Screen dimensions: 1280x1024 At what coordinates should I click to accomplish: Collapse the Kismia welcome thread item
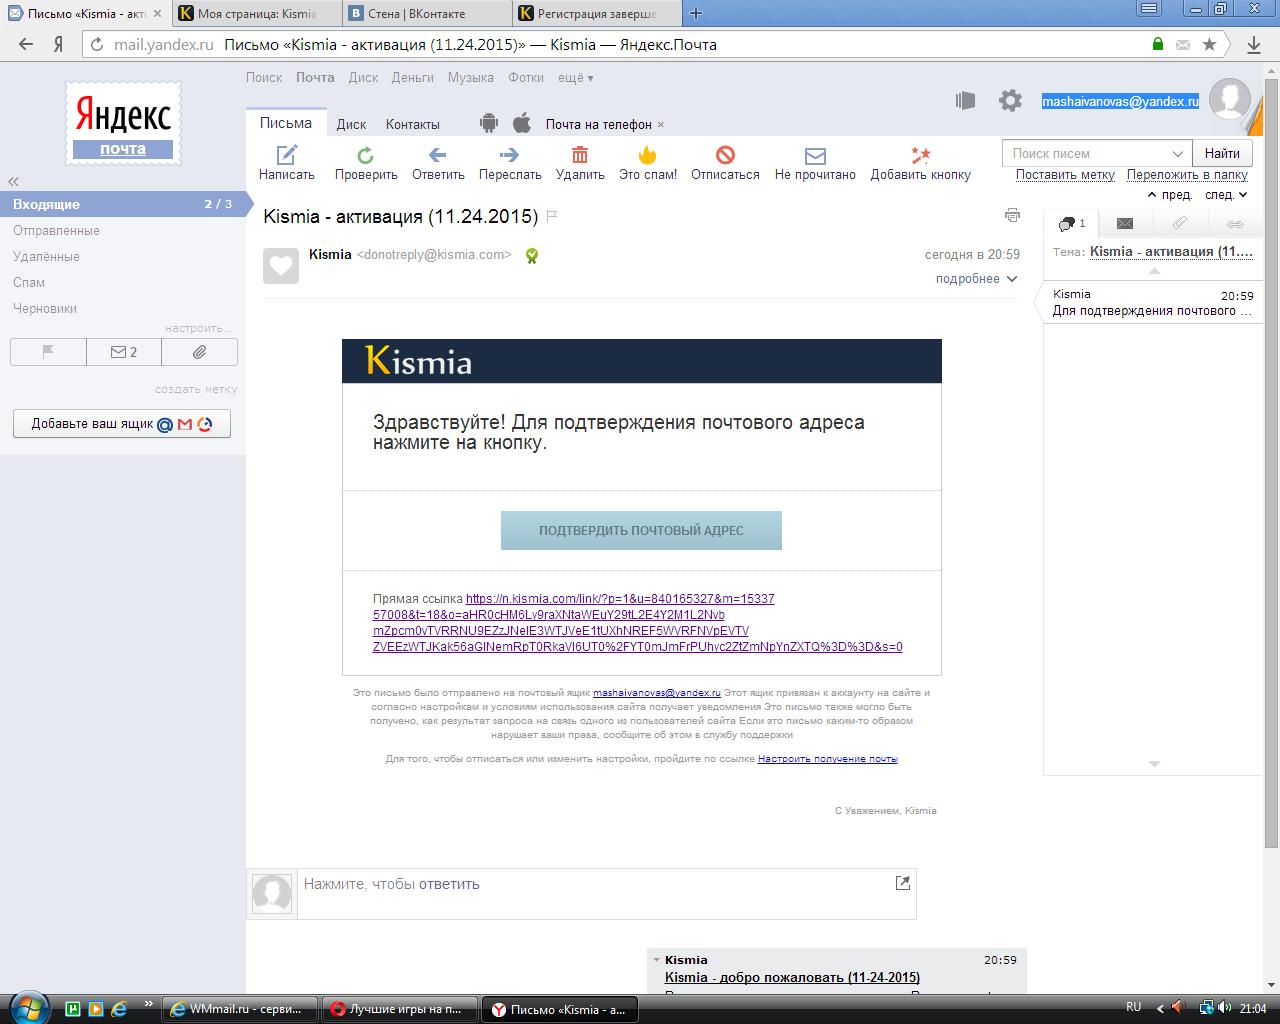656,960
